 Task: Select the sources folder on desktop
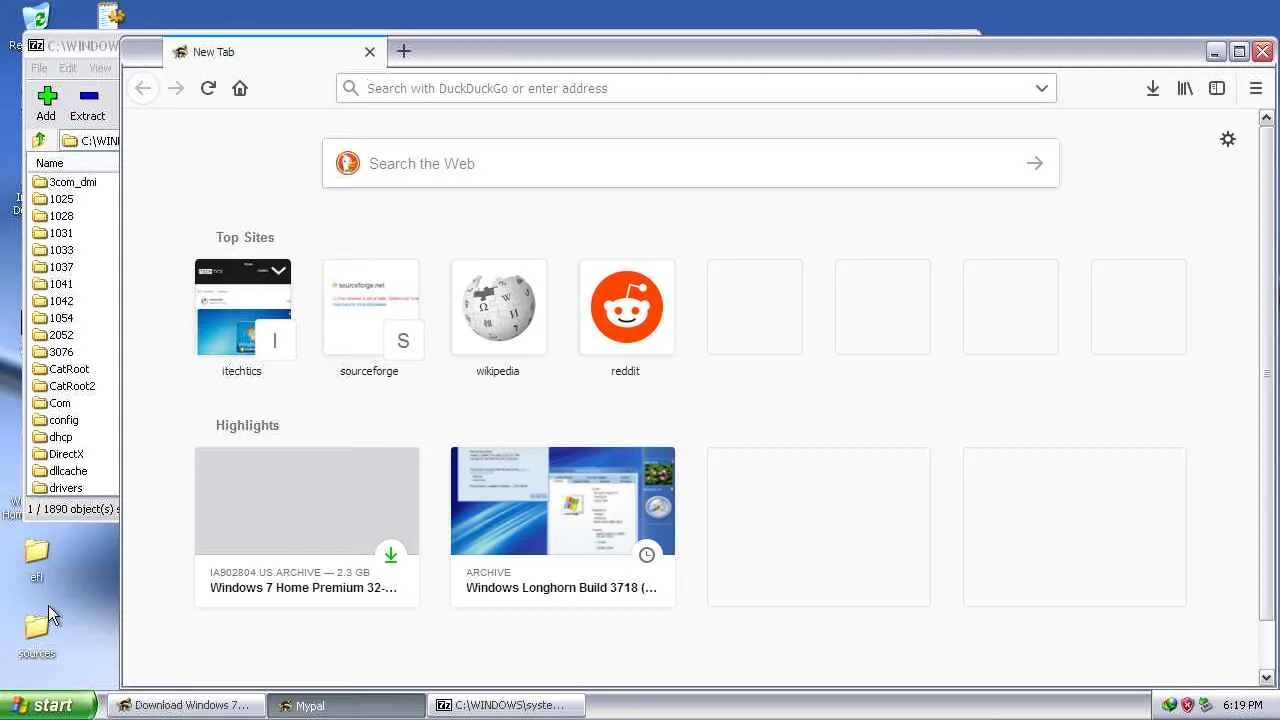[37, 636]
